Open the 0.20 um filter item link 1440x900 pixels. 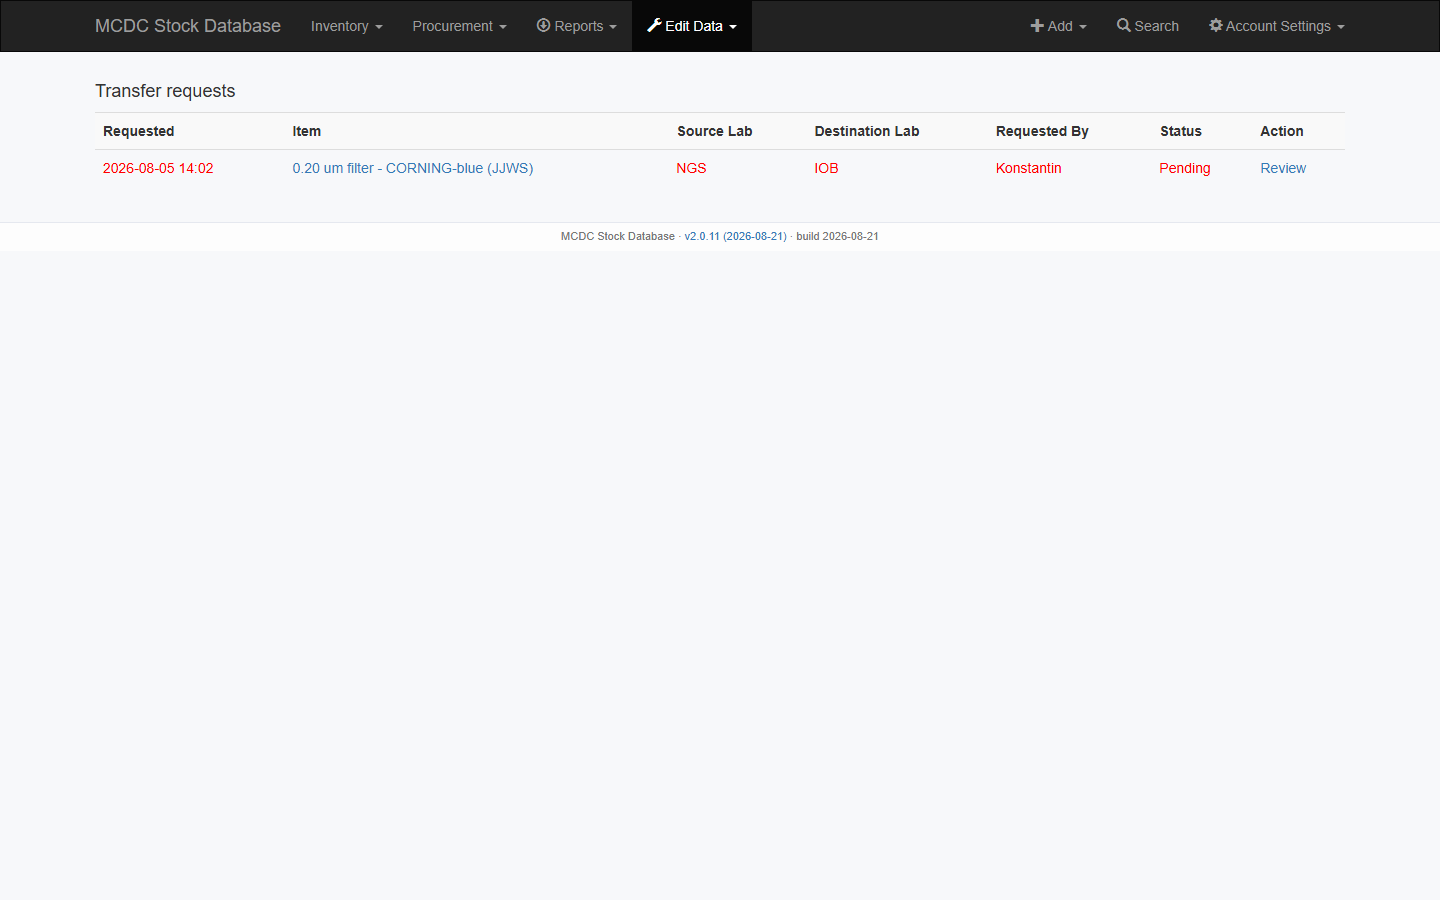point(413,168)
